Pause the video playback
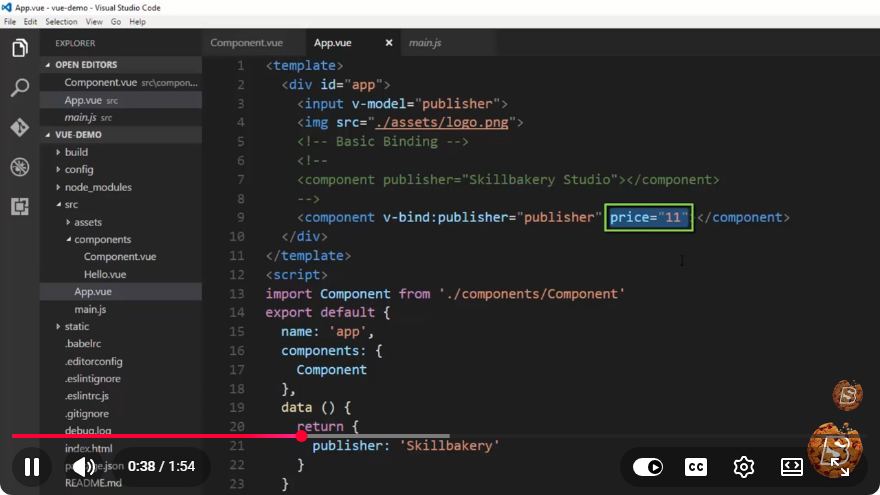 [32, 466]
